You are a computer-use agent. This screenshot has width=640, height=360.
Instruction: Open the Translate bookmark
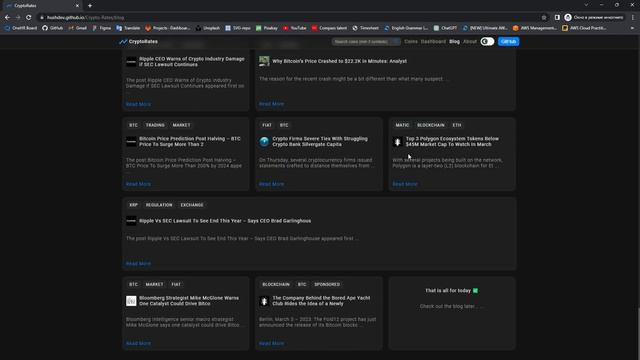[x=128, y=28]
